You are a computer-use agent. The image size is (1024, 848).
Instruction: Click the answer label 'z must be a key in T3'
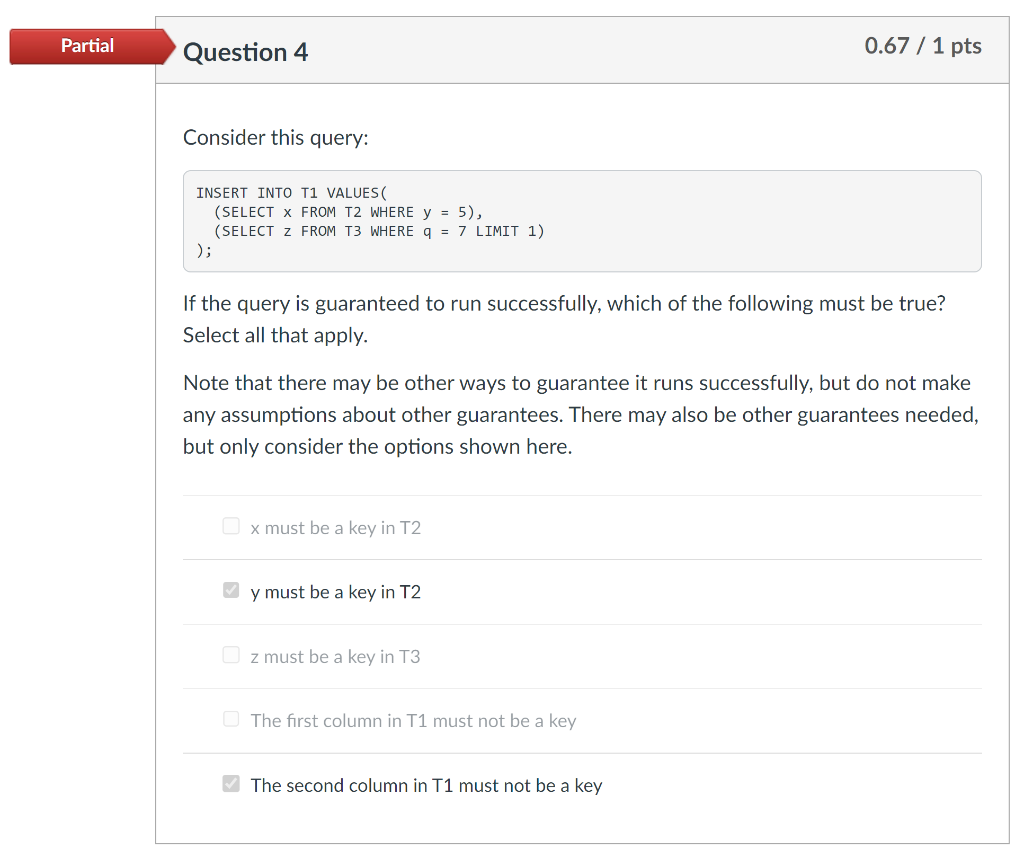pos(336,656)
